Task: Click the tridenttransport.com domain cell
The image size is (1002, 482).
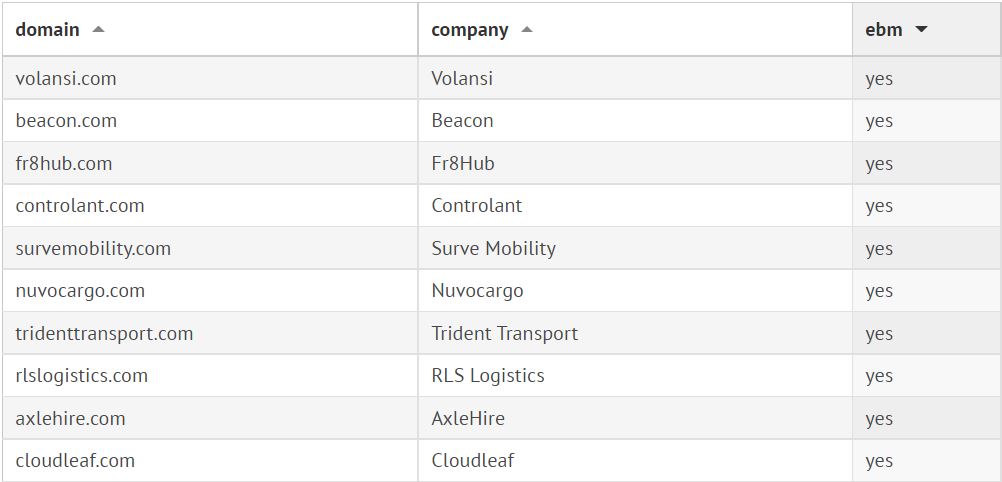Action: [104, 333]
